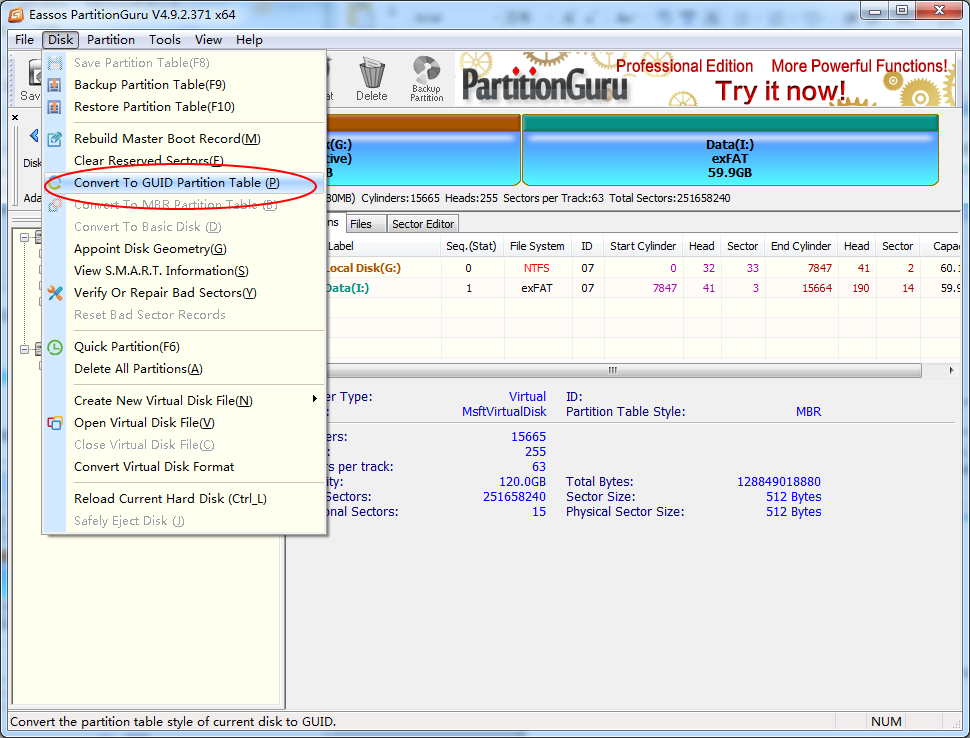Click the G: partition block in disk map
This screenshot has width=970, height=738.
coord(423,150)
